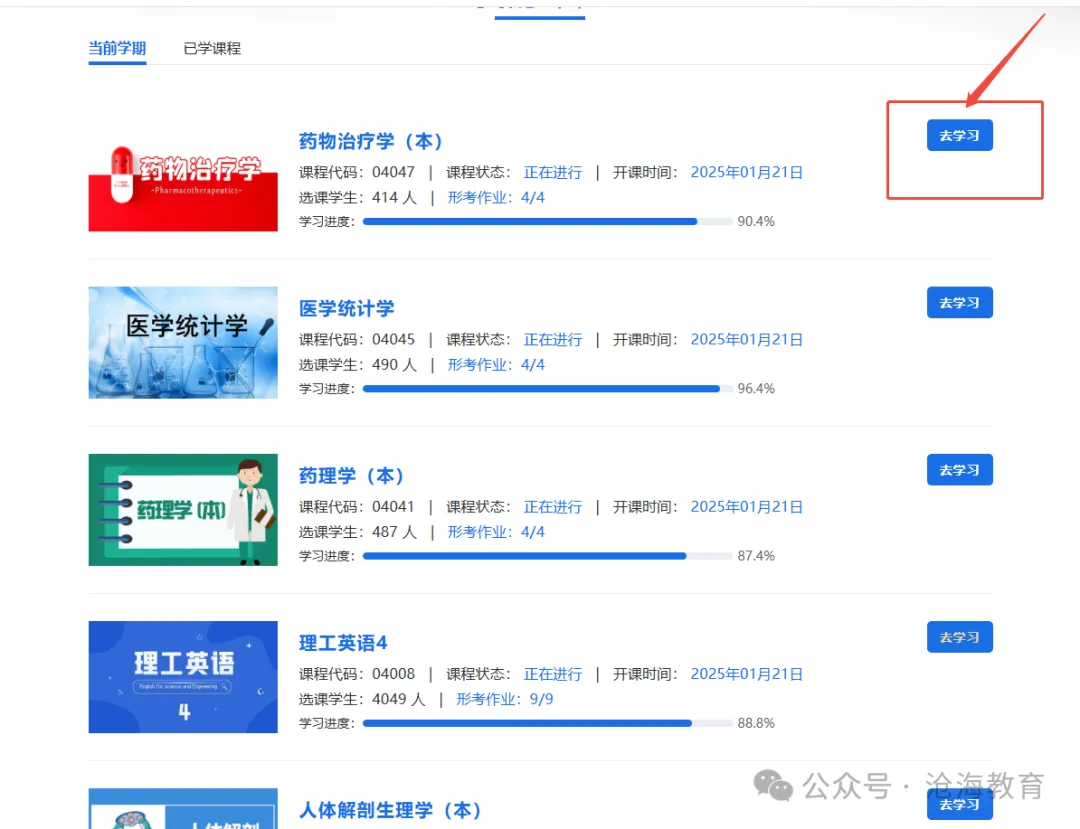The width and height of the screenshot is (1080, 829).
Task: Click 去学习 for 药理学（本）
Action: (x=959, y=470)
